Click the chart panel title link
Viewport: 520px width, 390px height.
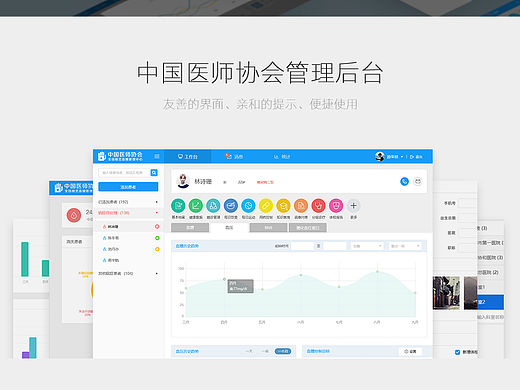pos(187,246)
